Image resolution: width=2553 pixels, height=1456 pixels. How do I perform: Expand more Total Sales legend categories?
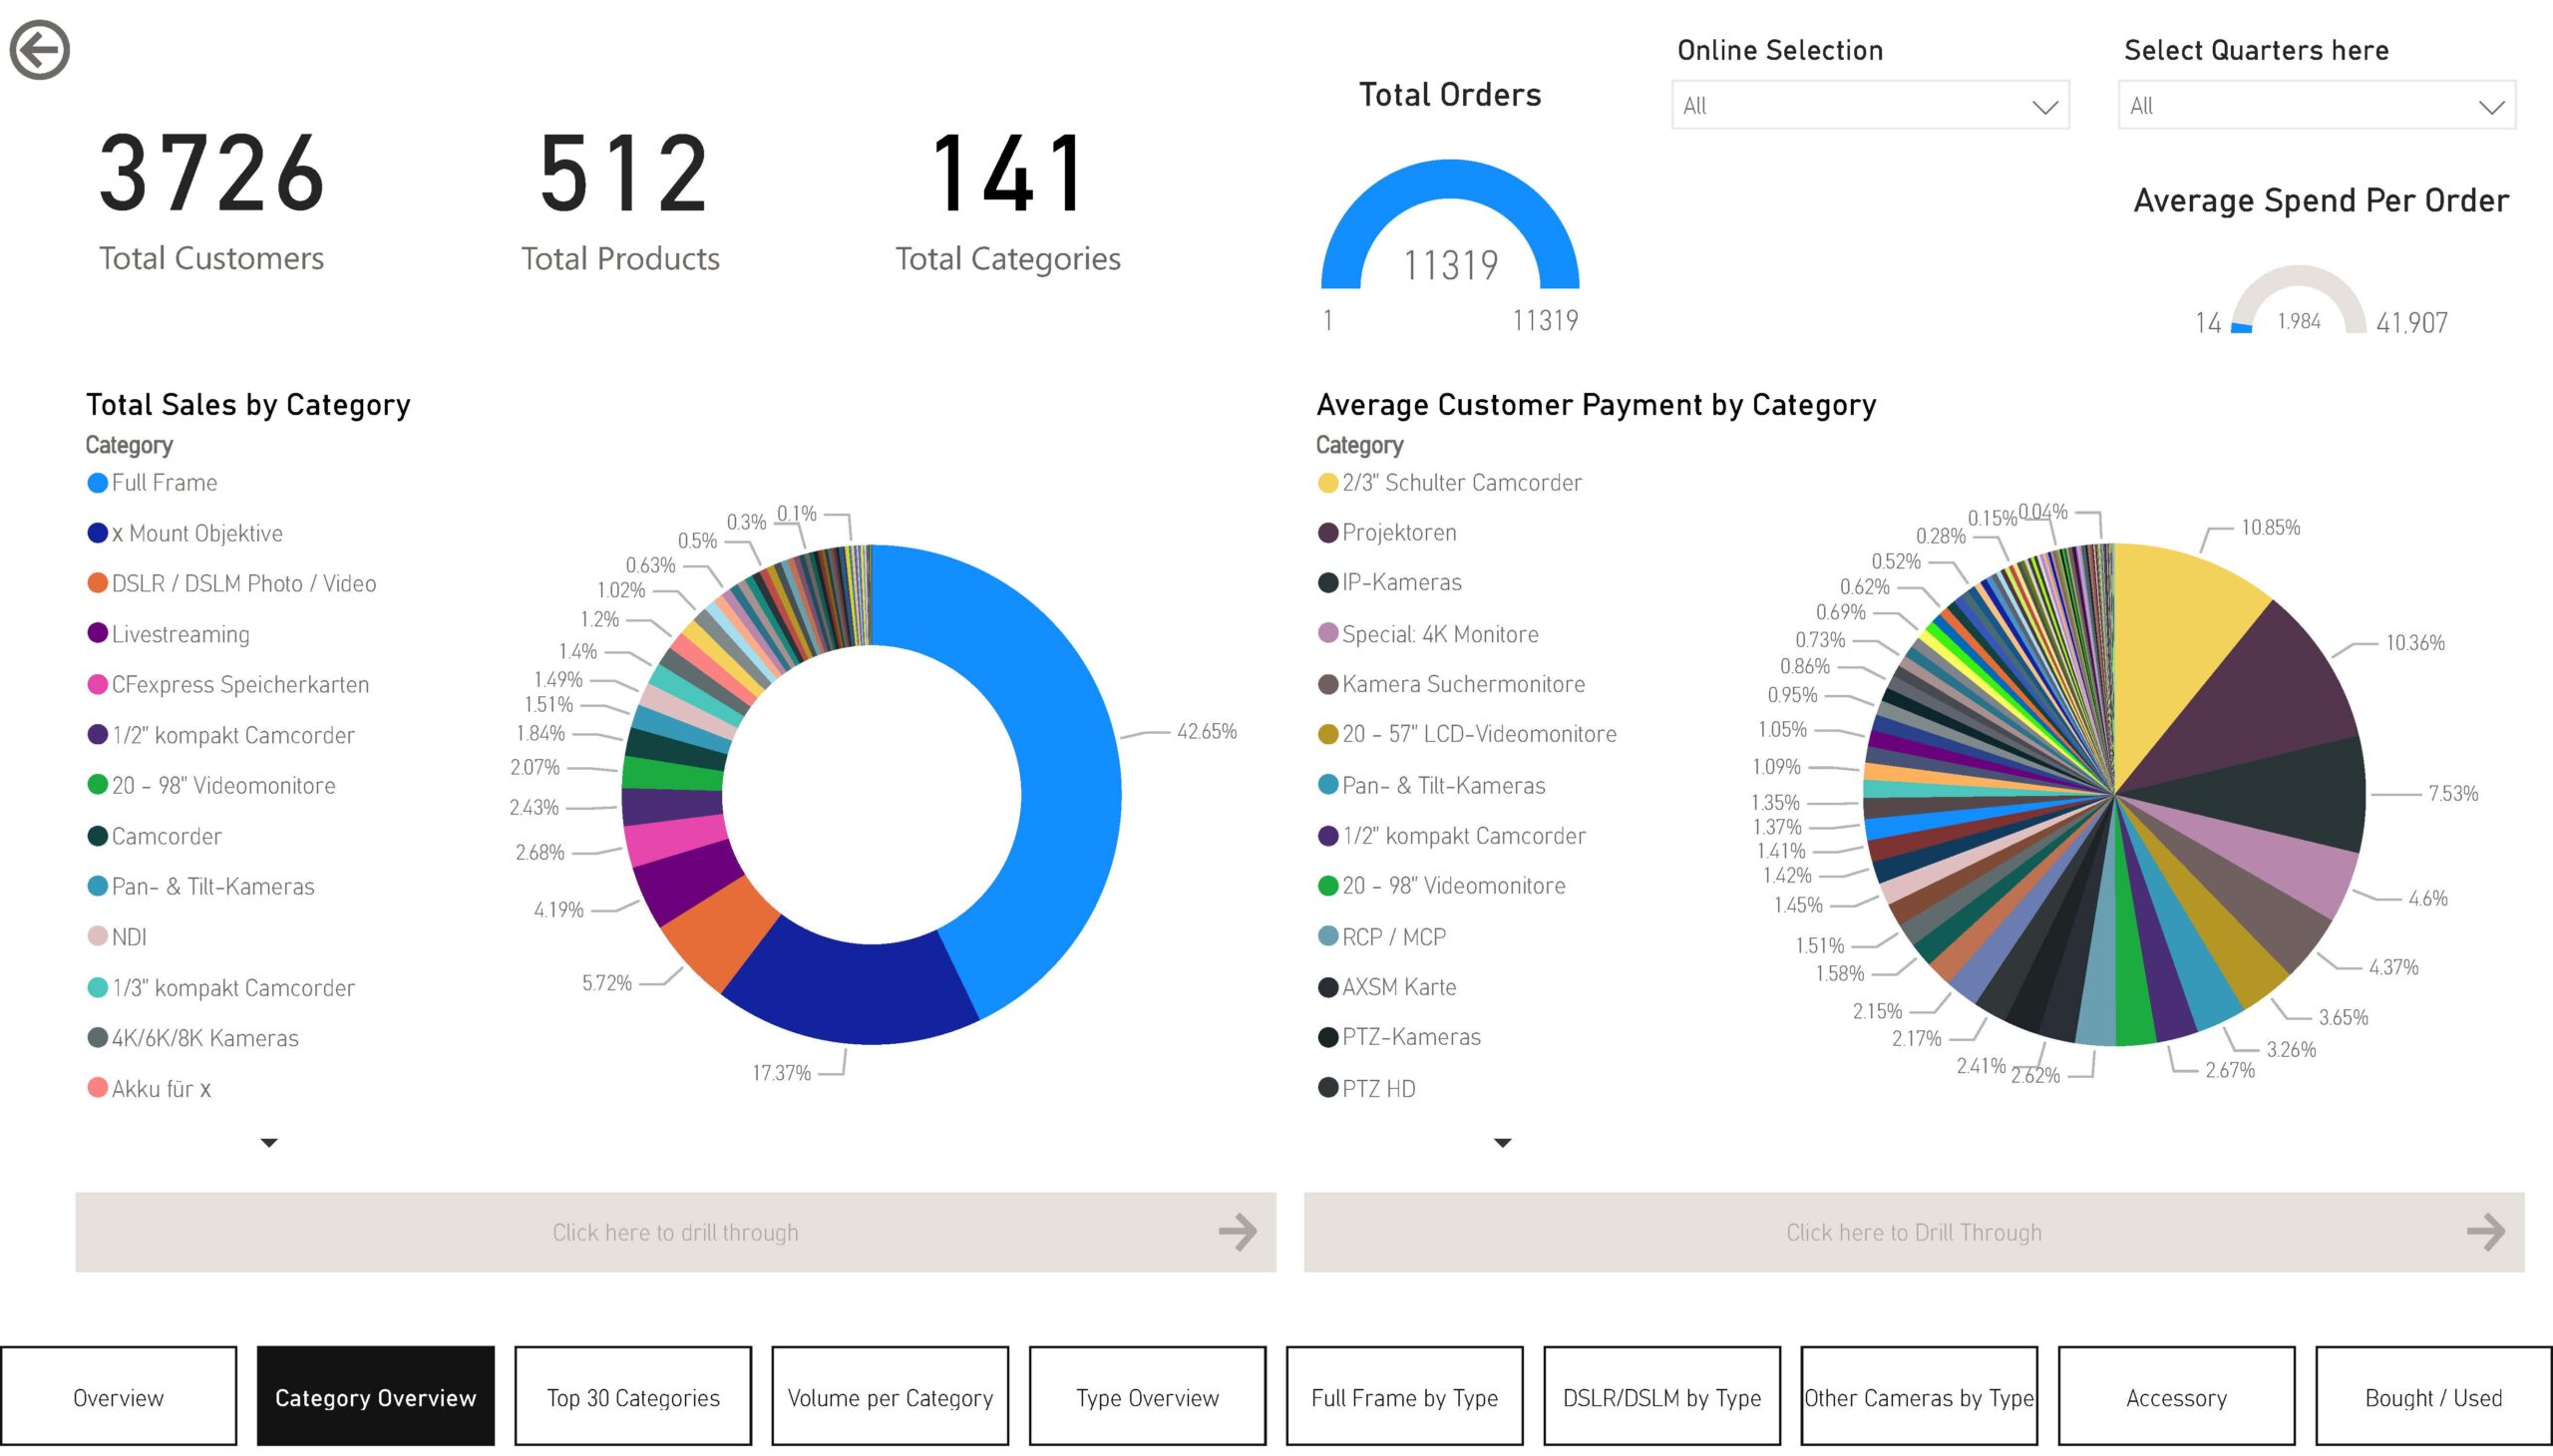[268, 1142]
